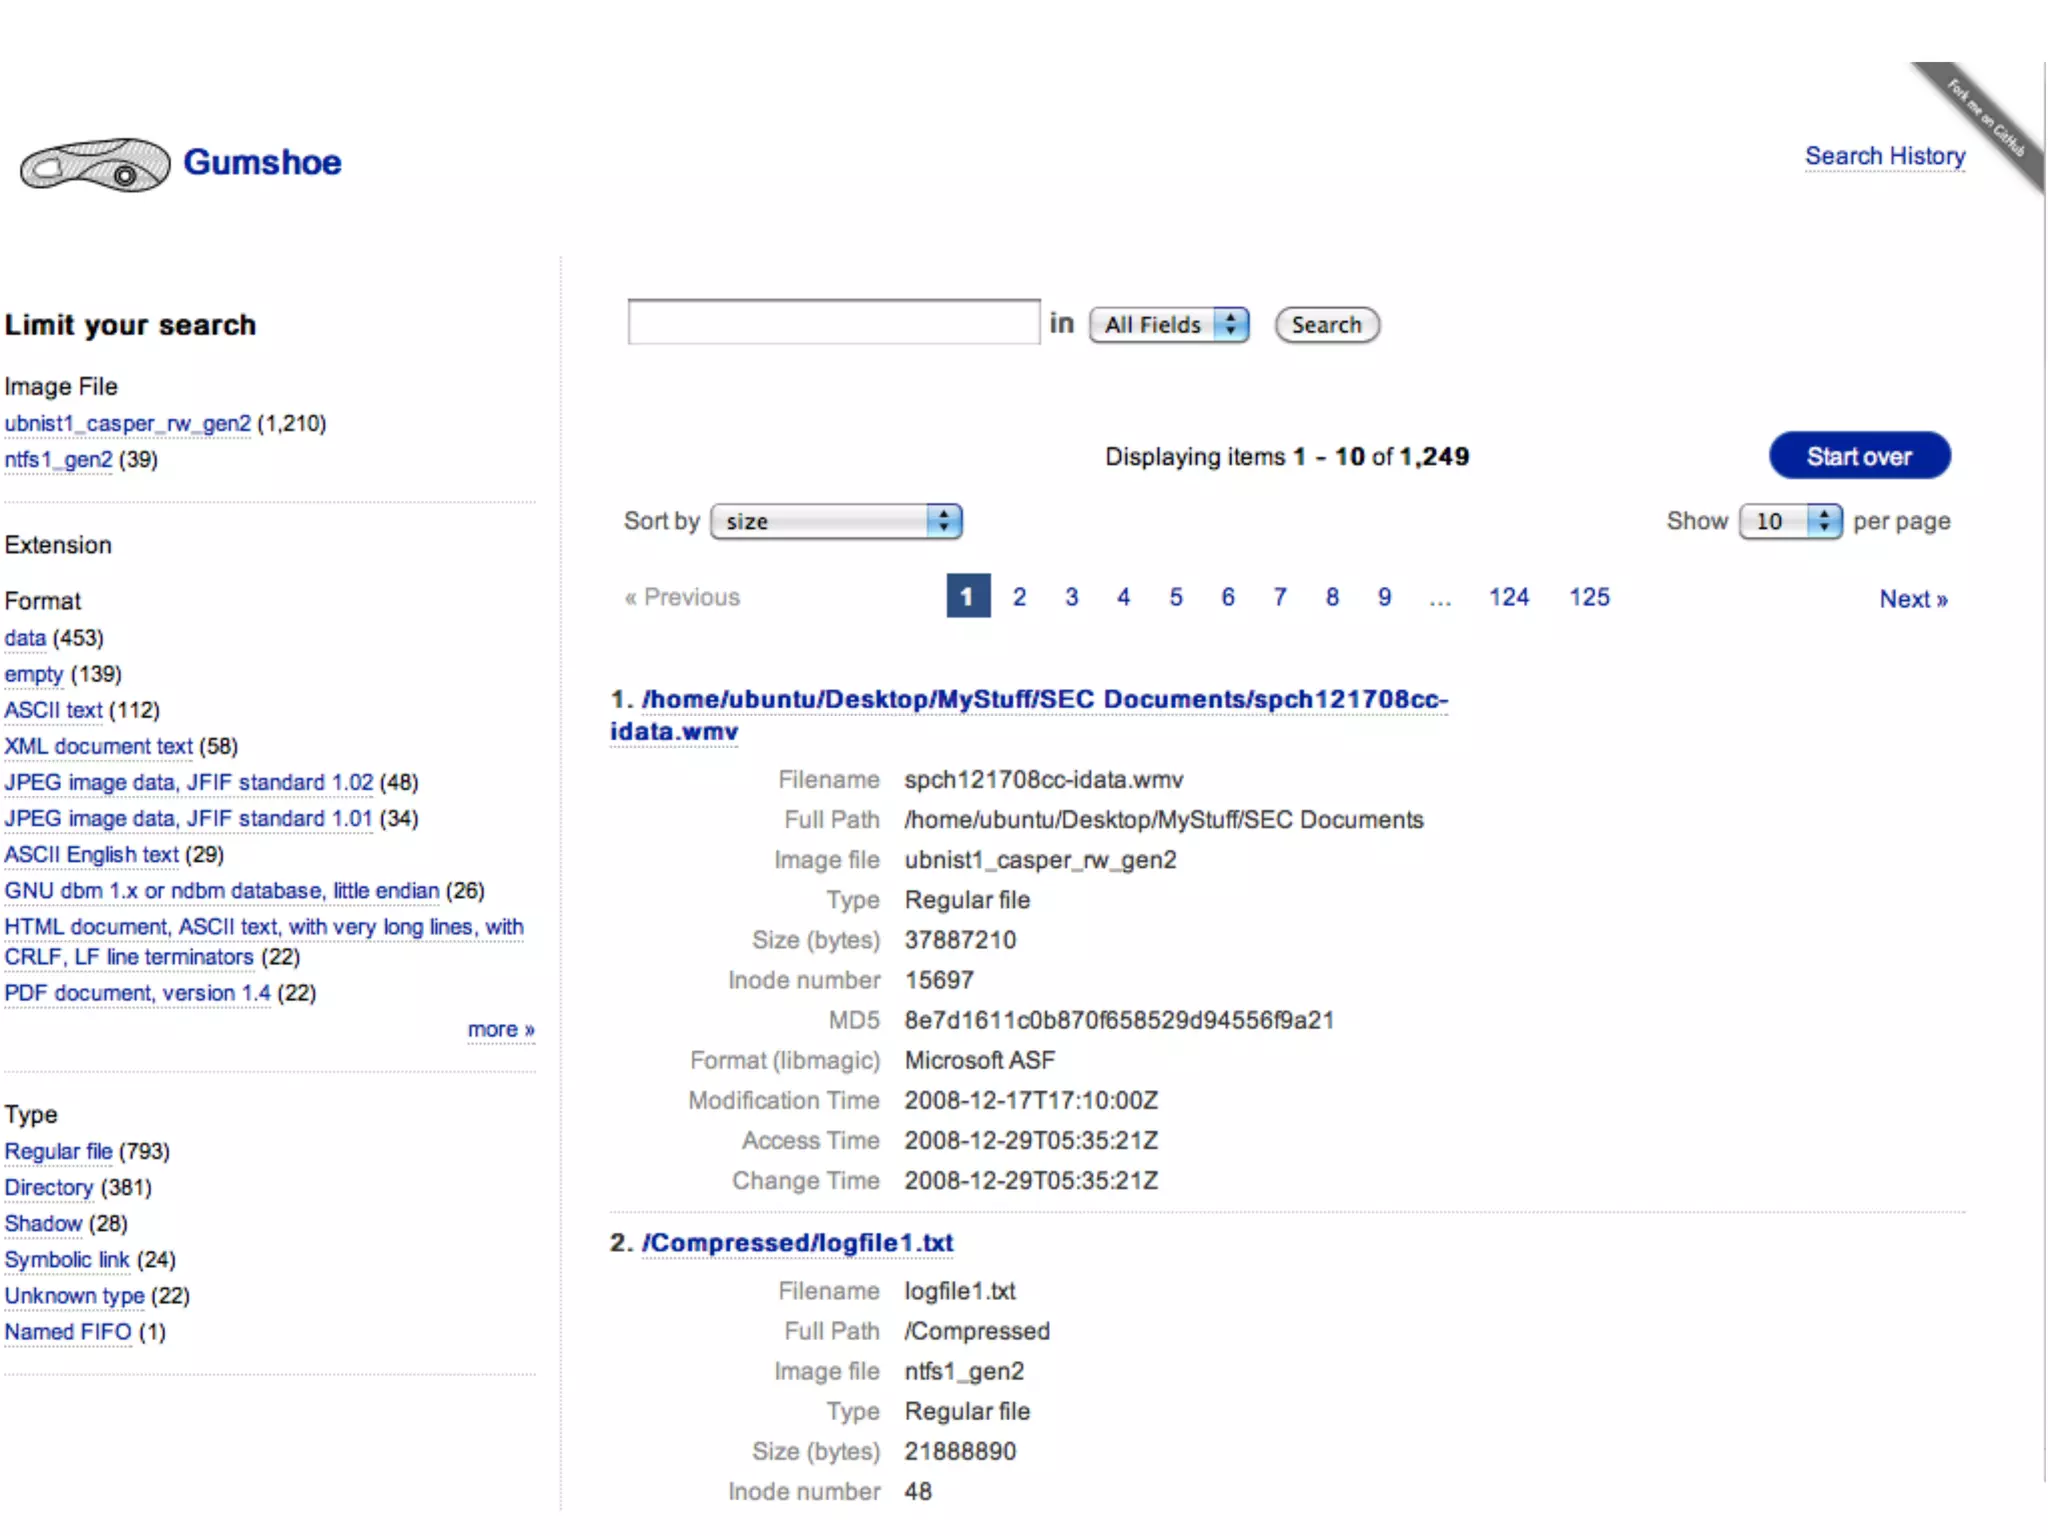Filter Format by PDF document version 1.4
This screenshot has width=2048, height=1536.
tap(137, 993)
